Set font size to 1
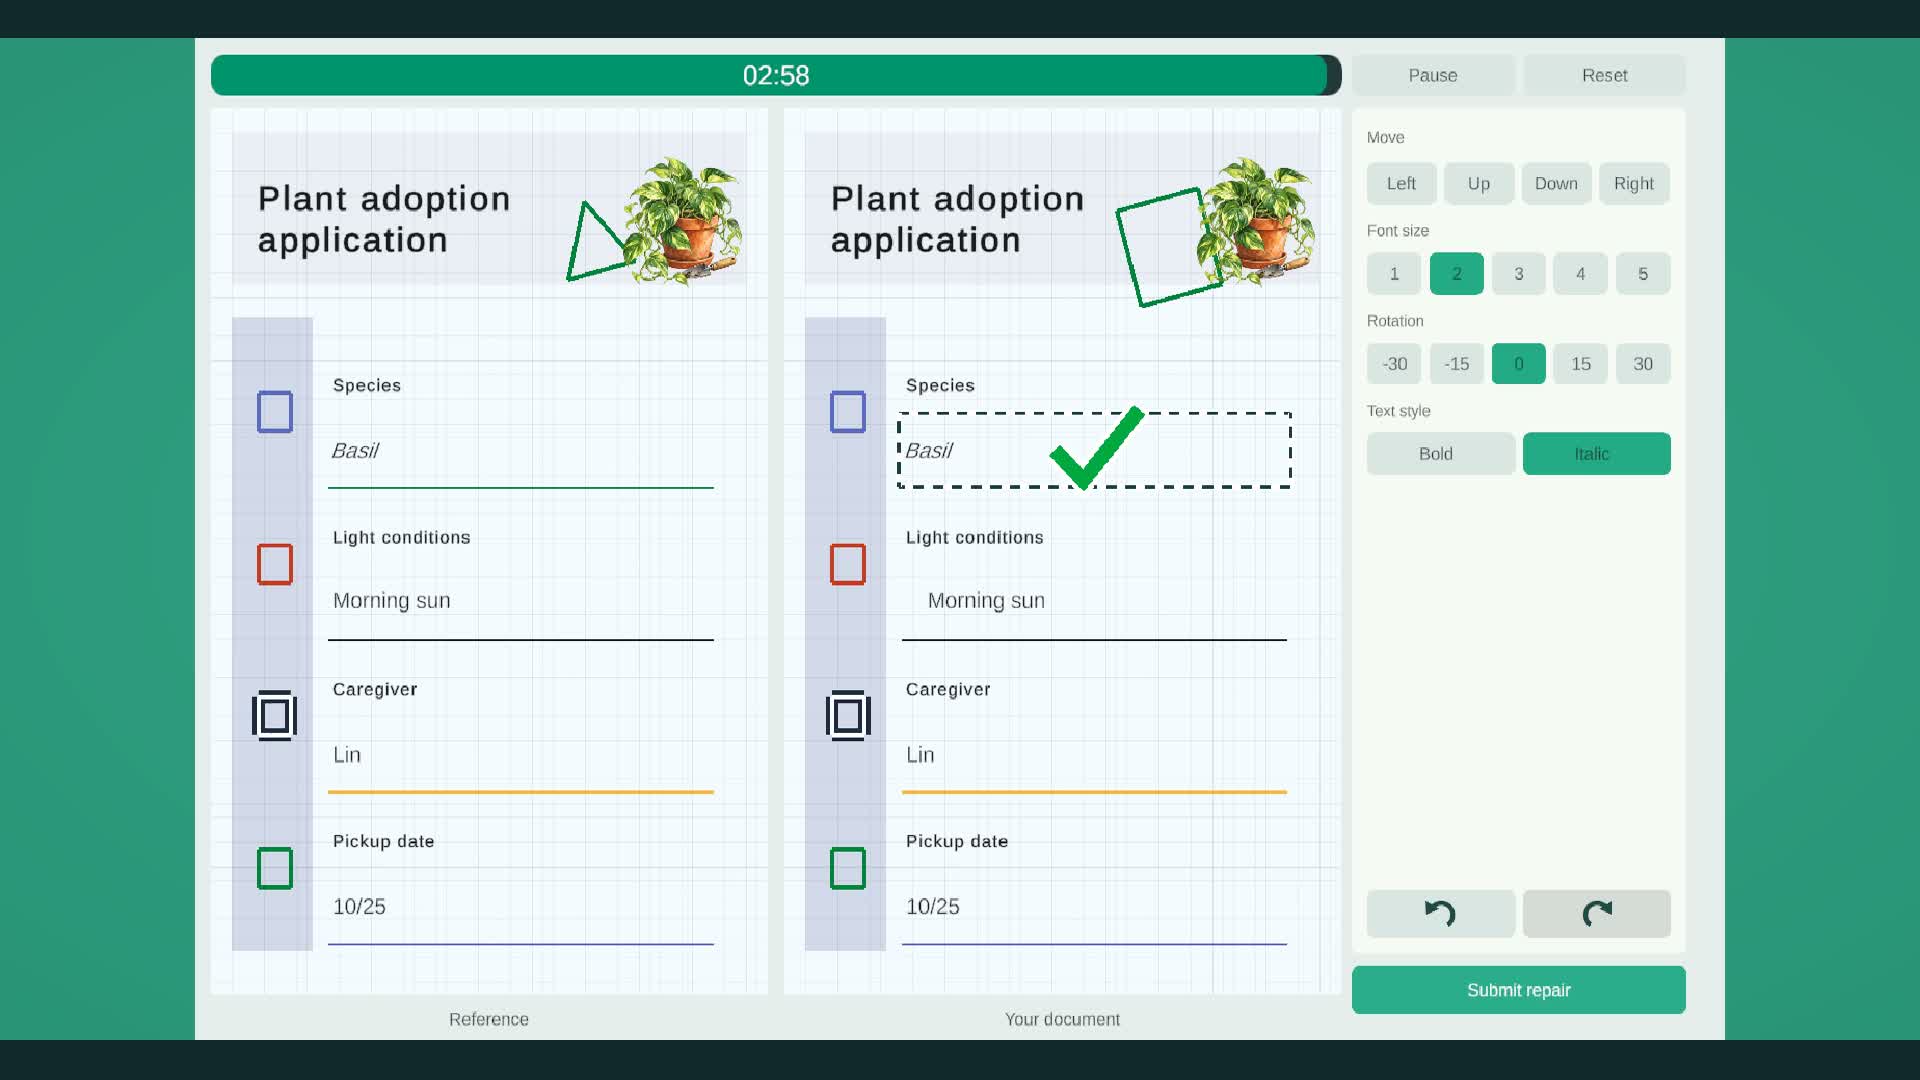 click(x=1394, y=274)
